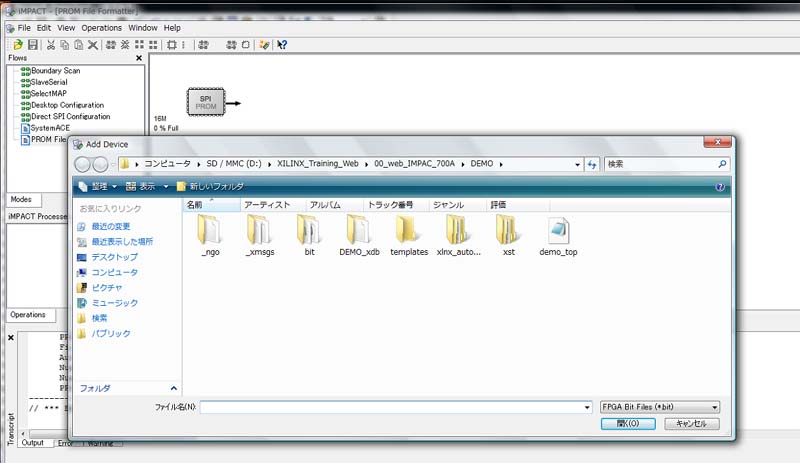Select the demo_top bit file
Screen dimensions: 800x463
(x=558, y=235)
